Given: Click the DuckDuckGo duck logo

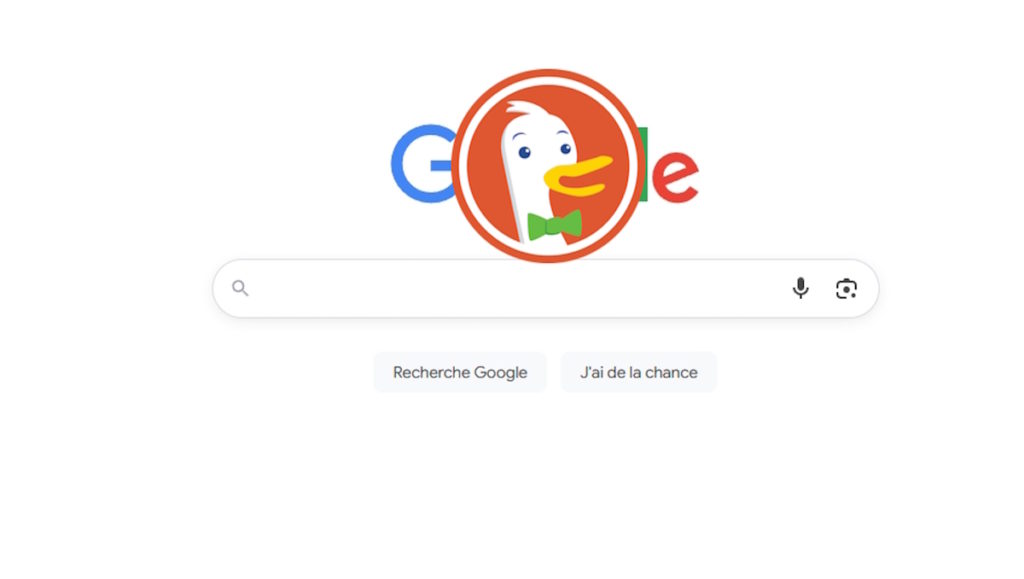Looking at the screenshot, I should coord(547,166).
